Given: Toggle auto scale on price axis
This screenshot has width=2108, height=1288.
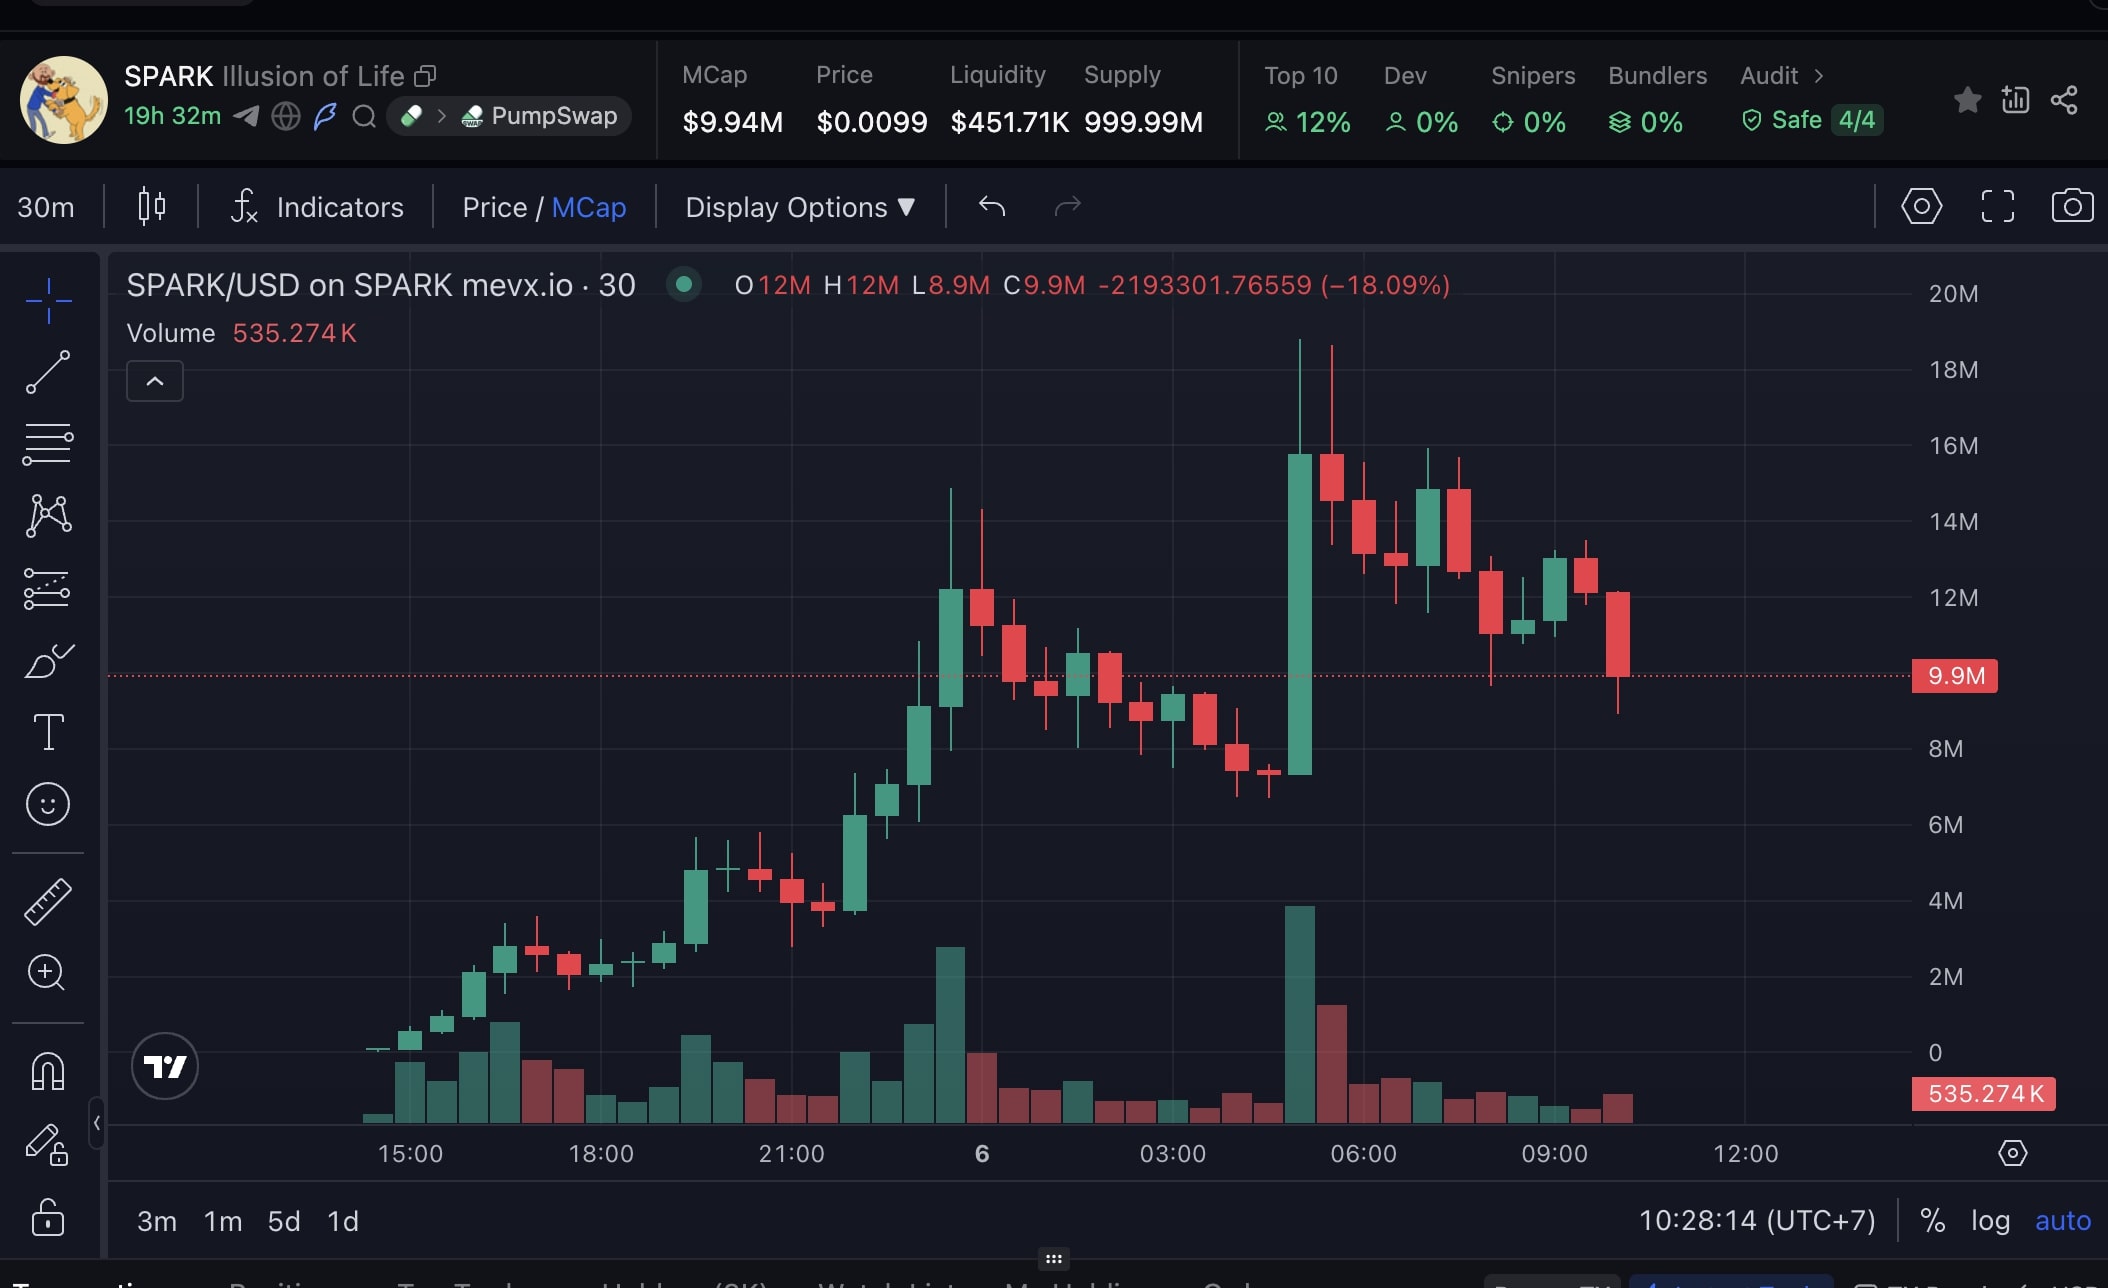Looking at the screenshot, I should click(2063, 1221).
